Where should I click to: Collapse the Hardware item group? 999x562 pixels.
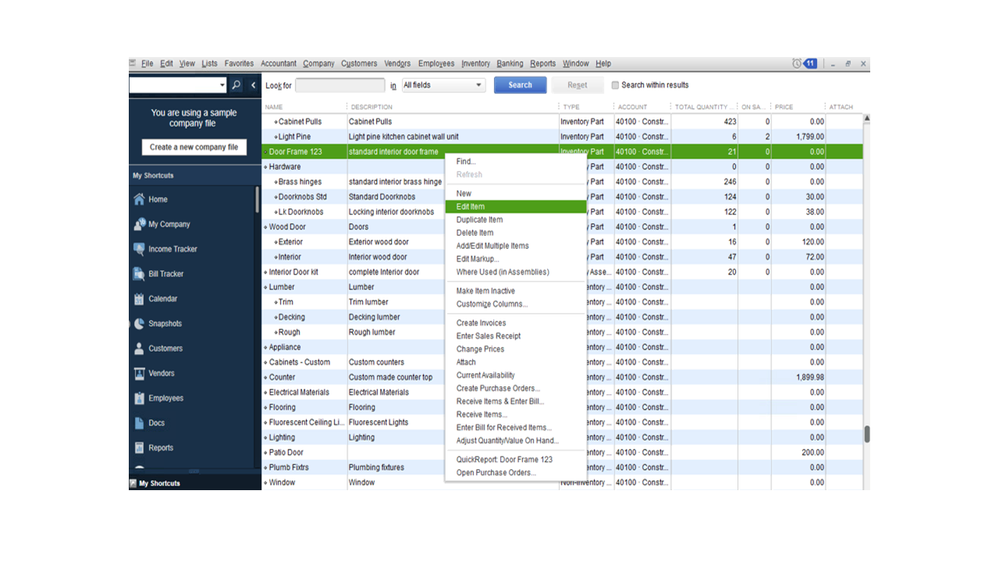pyautogui.click(x=266, y=167)
